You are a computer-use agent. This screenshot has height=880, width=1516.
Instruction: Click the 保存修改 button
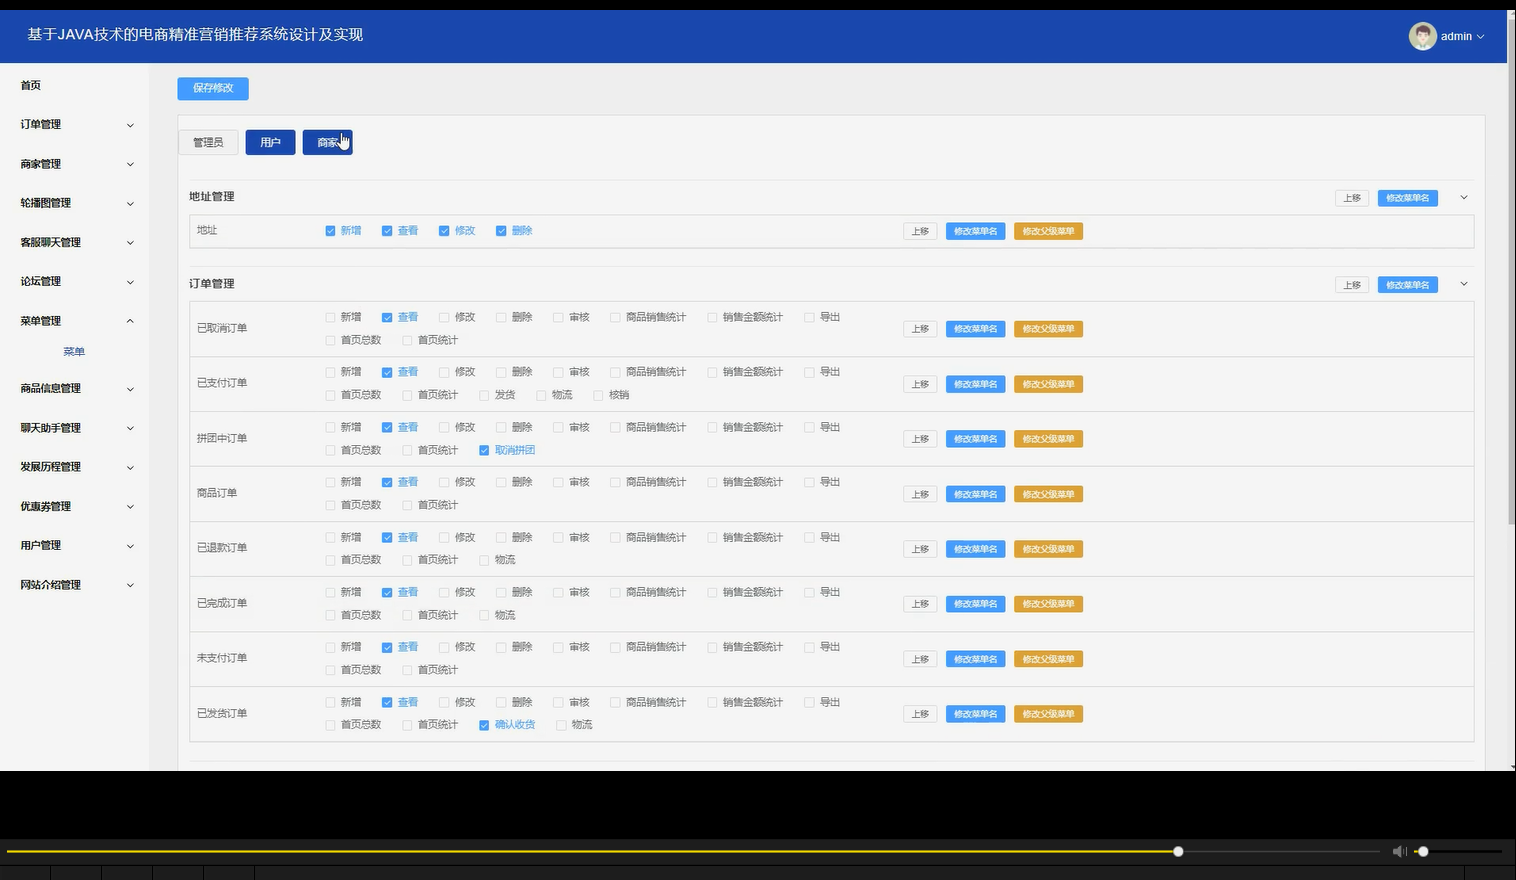(213, 88)
